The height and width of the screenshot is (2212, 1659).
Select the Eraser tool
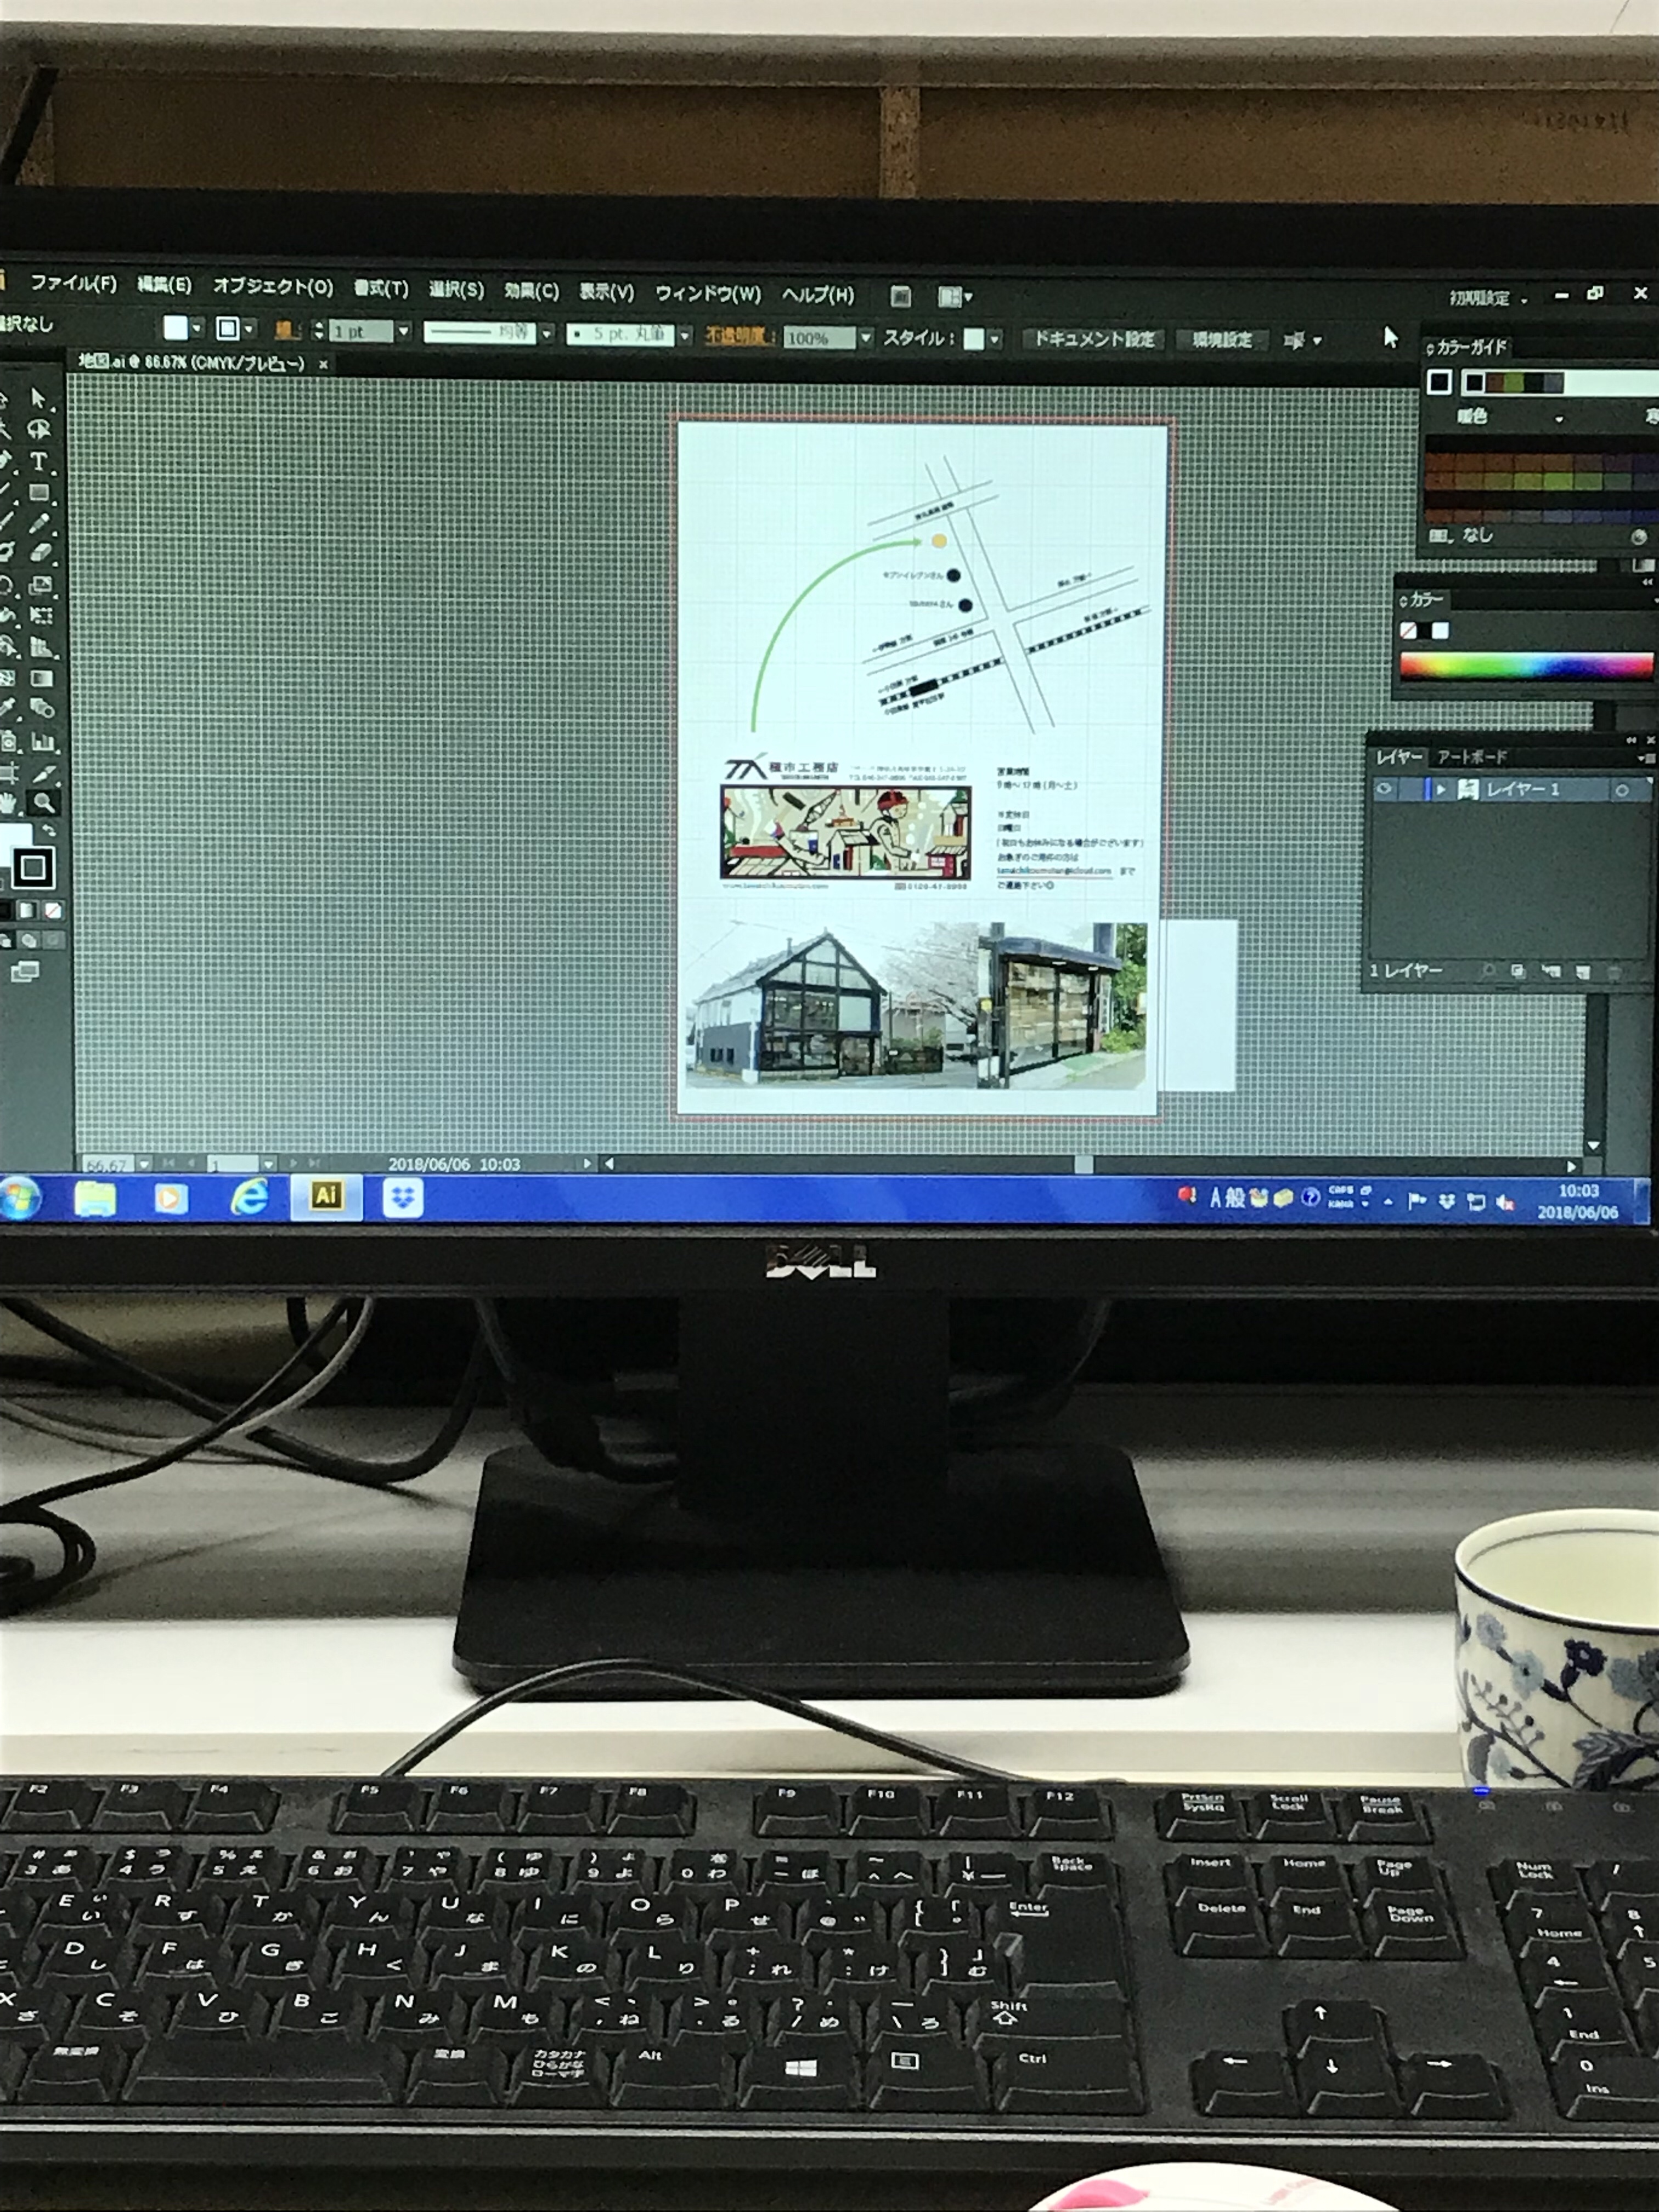40,553
